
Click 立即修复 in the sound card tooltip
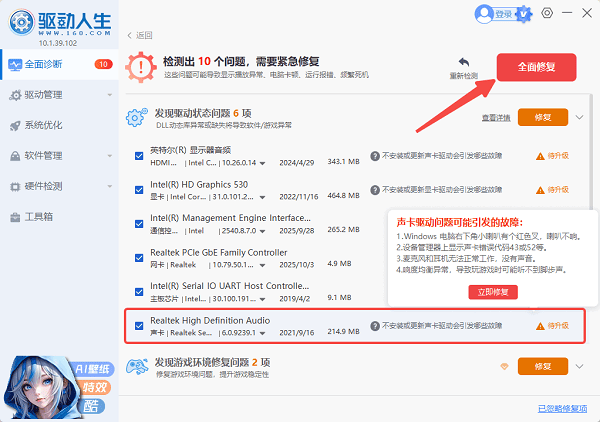492,292
